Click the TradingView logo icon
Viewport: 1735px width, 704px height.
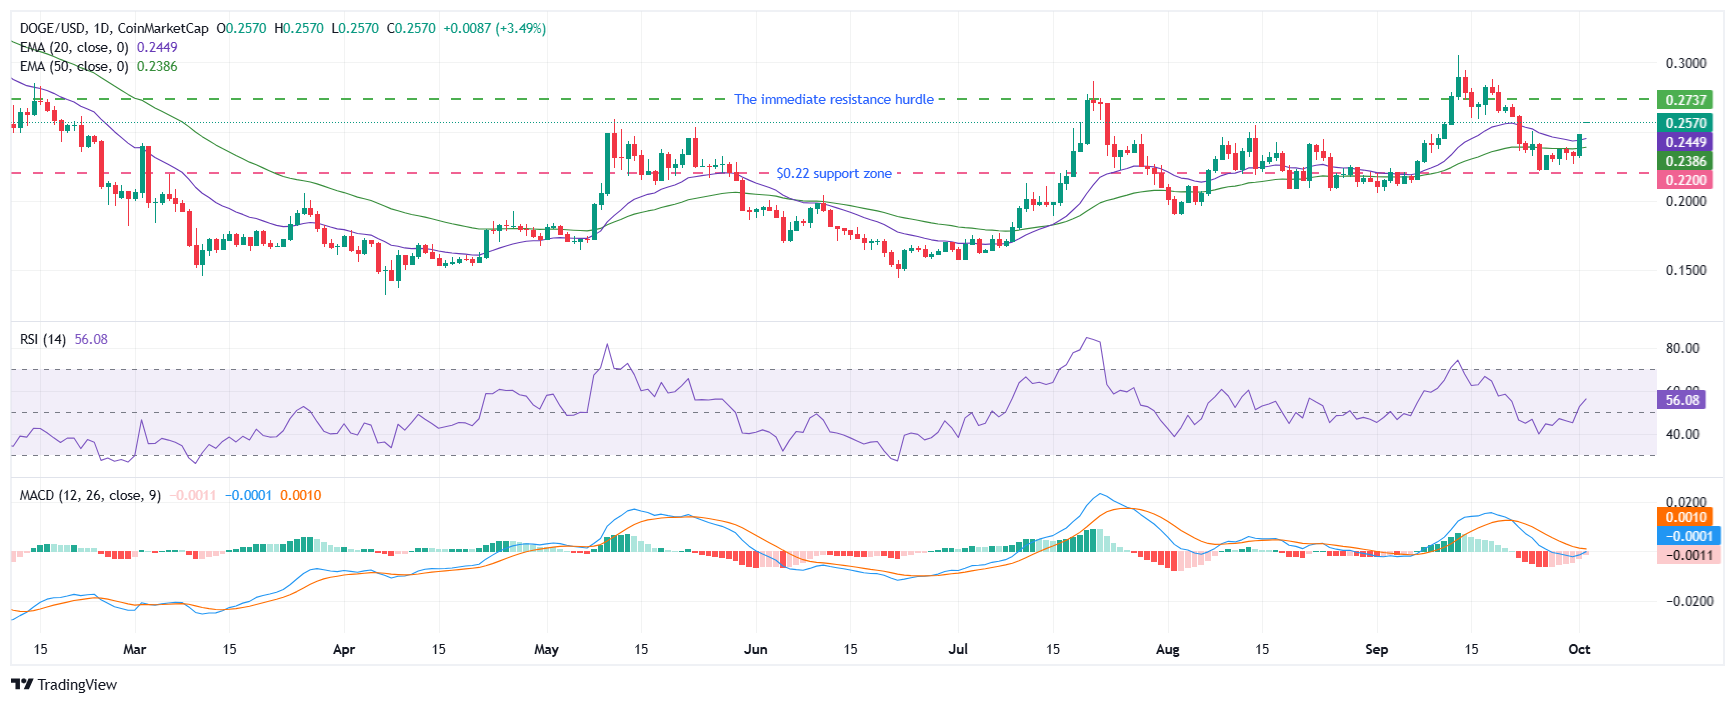click(x=22, y=685)
